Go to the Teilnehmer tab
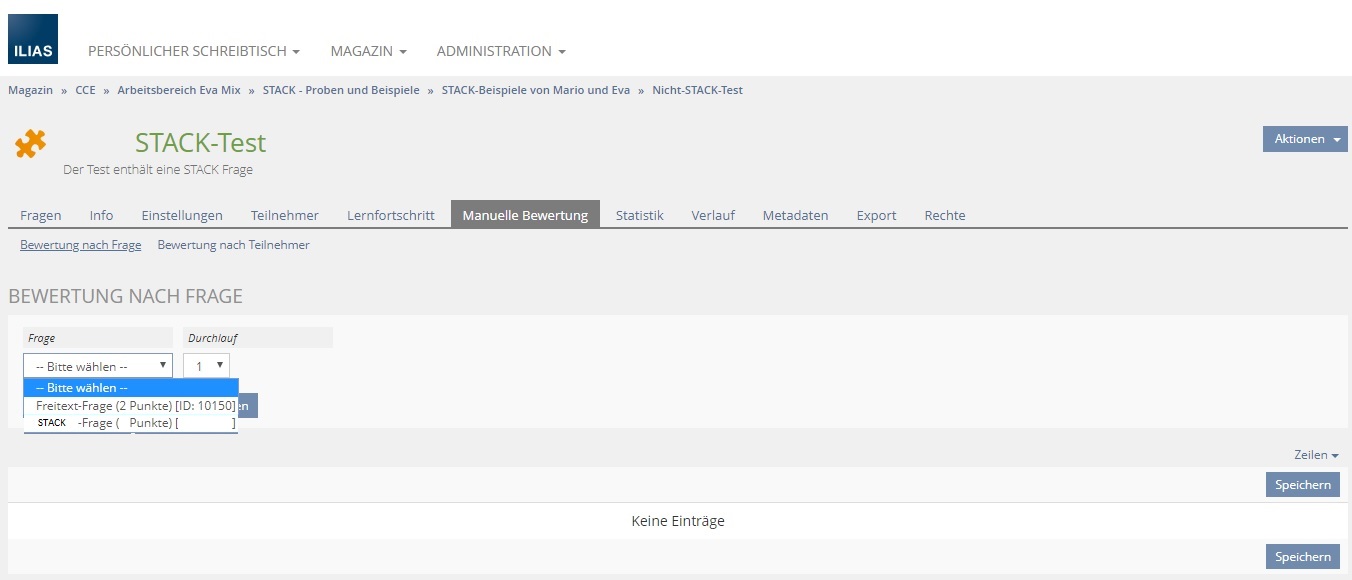 click(285, 215)
